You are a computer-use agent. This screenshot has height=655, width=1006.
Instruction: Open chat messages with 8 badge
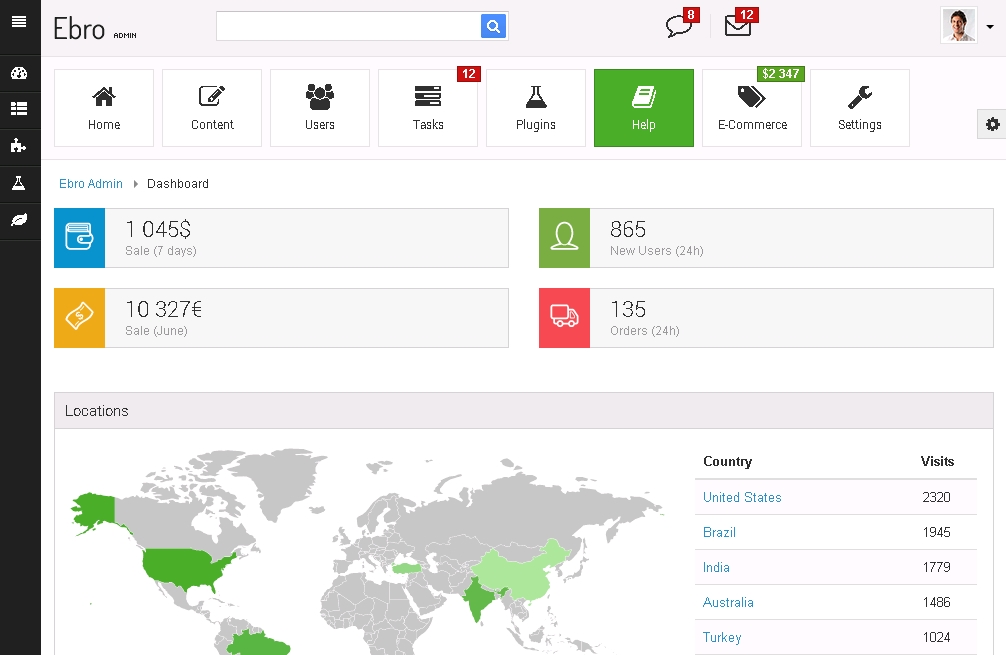(679, 26)
